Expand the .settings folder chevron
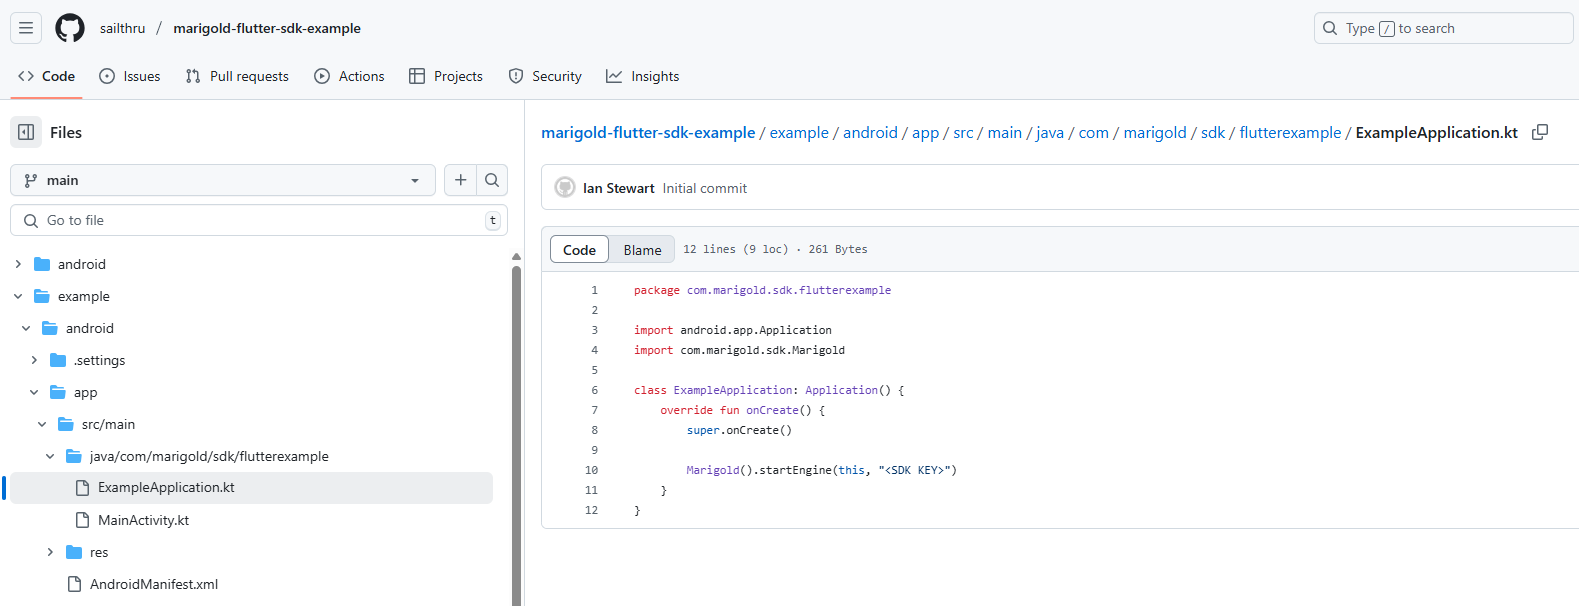Viewport: 1579px width, 606px height. 34,360
